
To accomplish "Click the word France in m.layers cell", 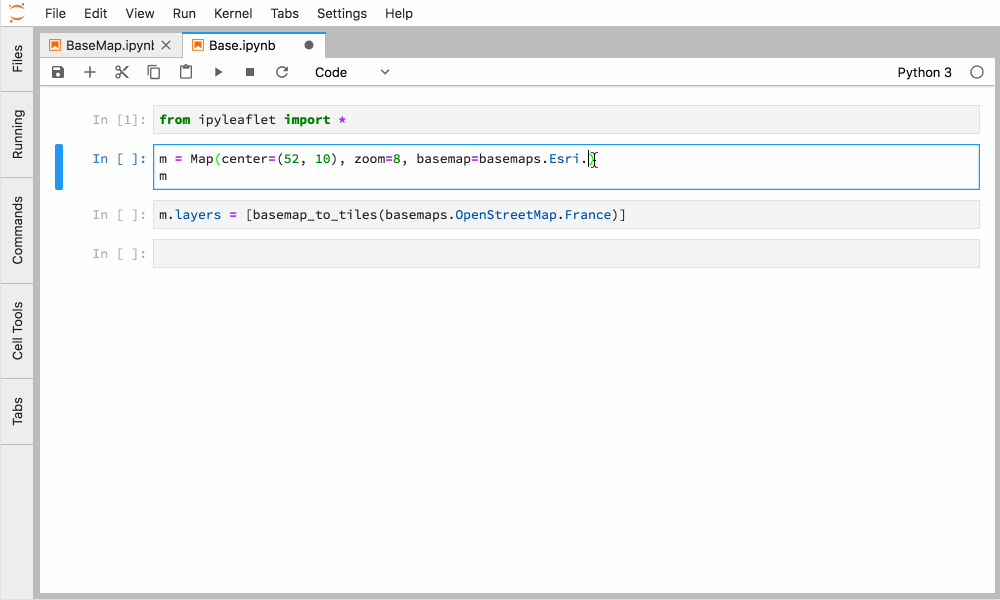I will point(588,215).
